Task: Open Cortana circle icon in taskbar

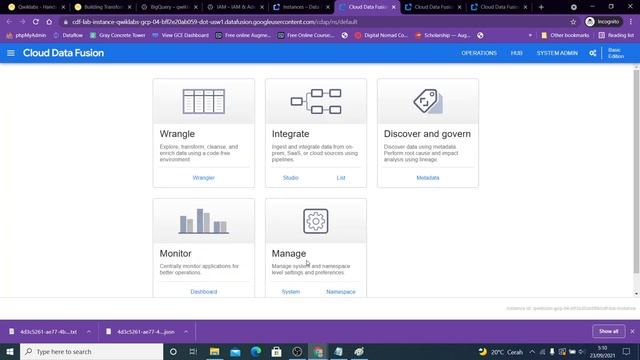Action: coord(173,351)
